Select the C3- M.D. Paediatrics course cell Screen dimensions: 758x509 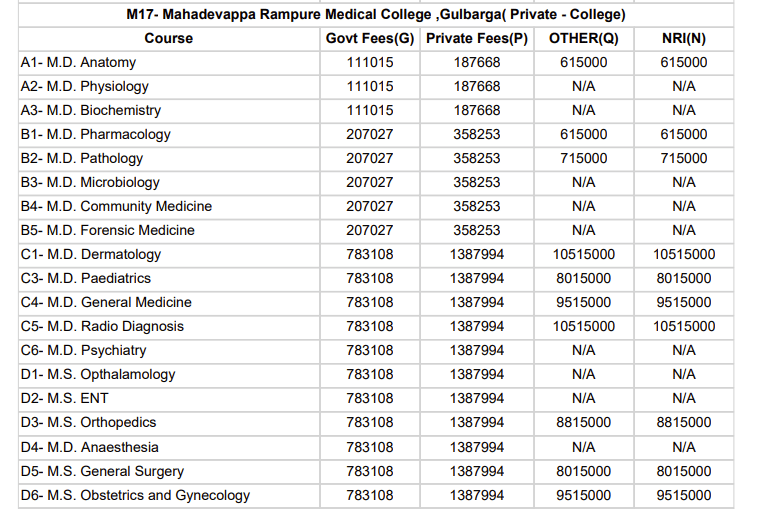85,278
